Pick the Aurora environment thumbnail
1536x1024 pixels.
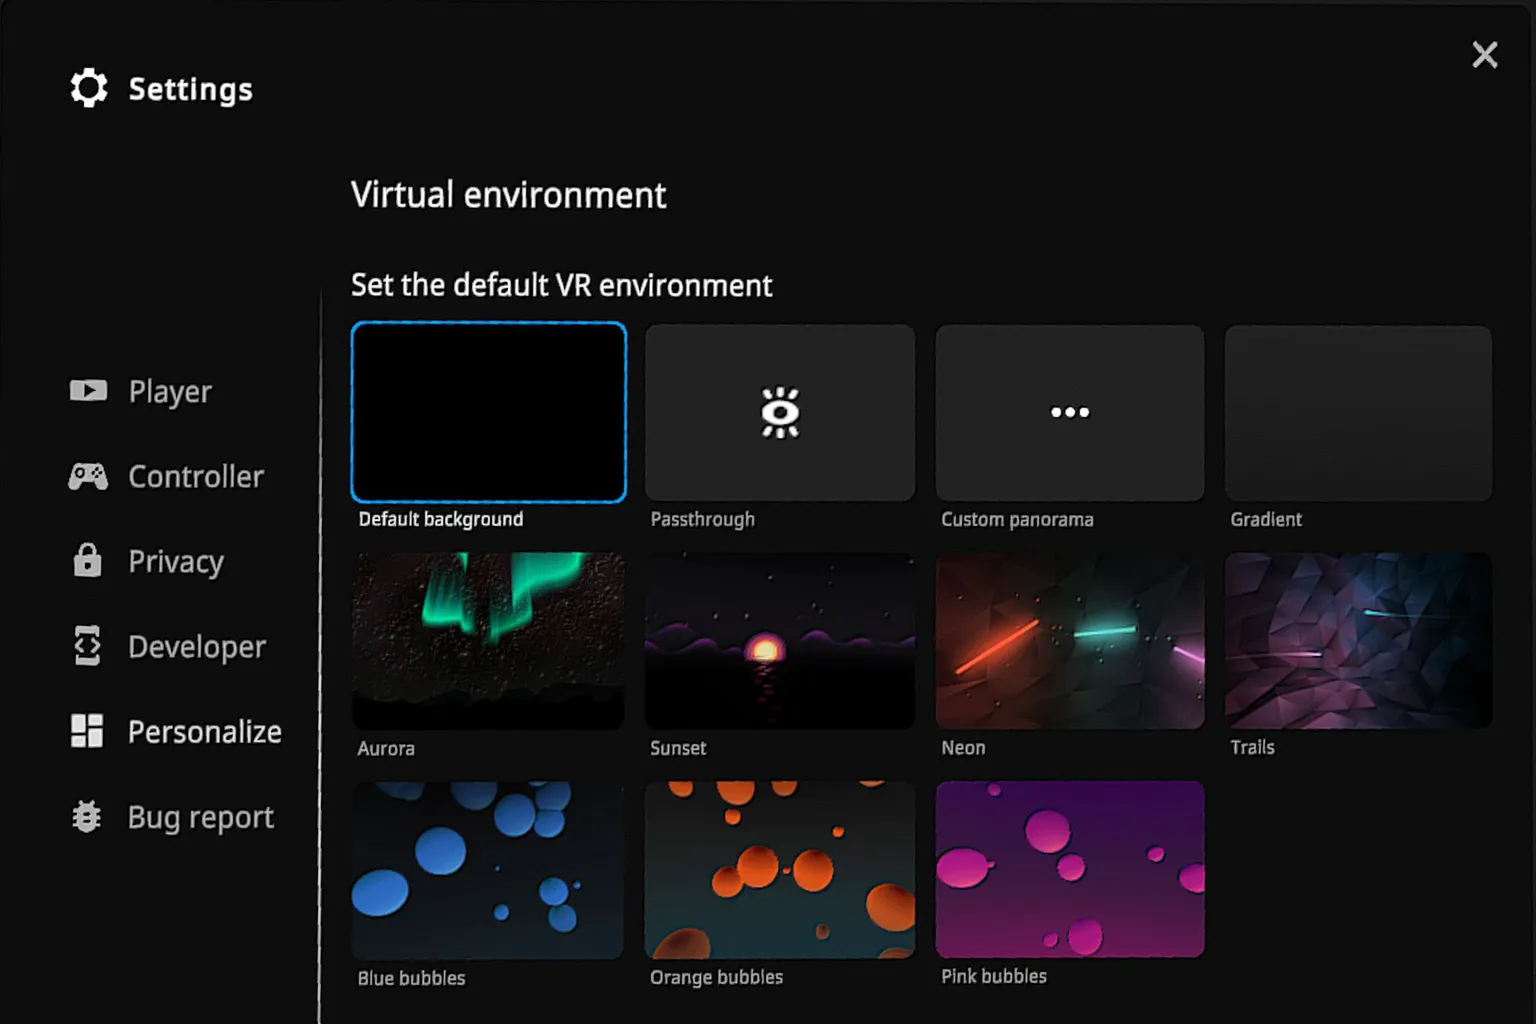[x=489, y=641]
